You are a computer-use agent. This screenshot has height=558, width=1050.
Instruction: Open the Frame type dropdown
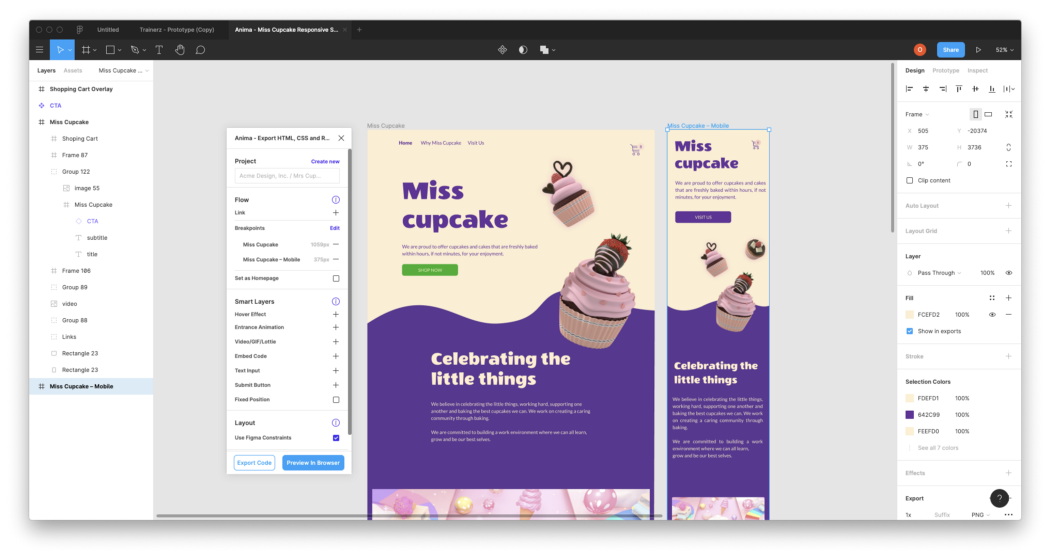click(917, 115)
